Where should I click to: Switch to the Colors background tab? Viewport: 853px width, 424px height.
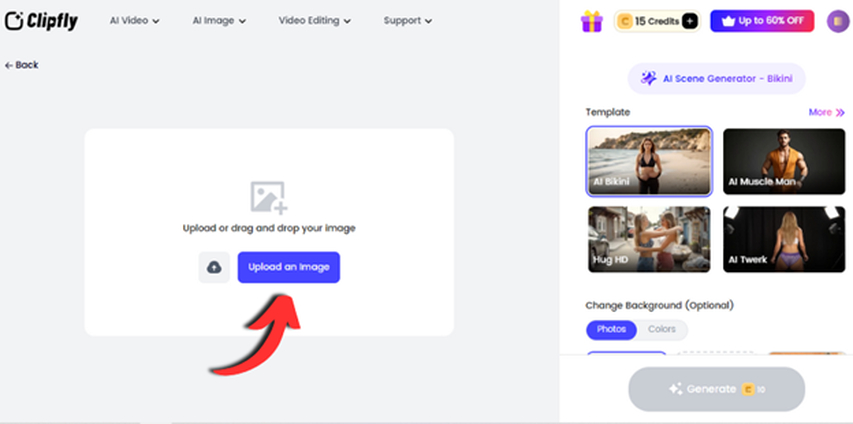pyautogui.click(x=662, y=329)
